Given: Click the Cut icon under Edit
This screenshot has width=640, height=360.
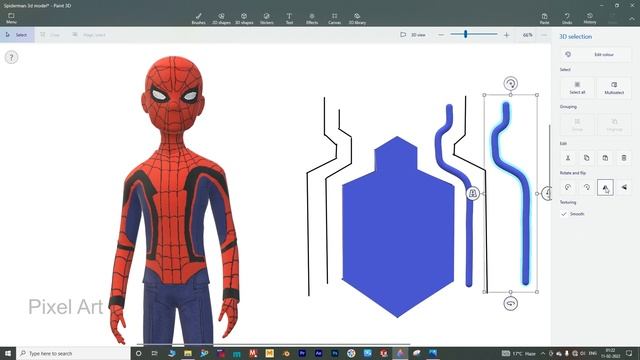Looking at the screenshot, I should coord(568,158).
